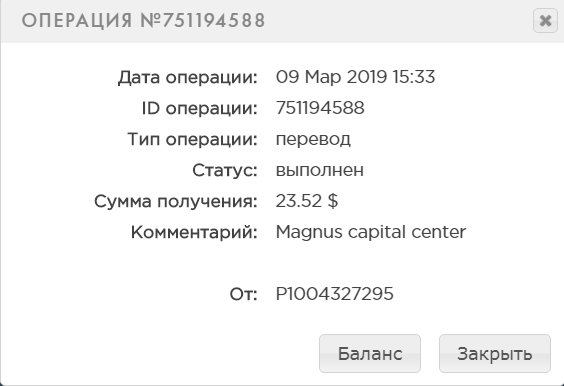Image resolution: width=564 pixels, height=386 pixels.
Task: Click the sender account P1004327295
Action: (334, 294)
